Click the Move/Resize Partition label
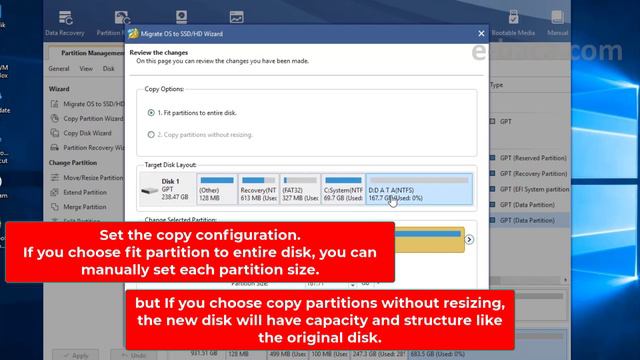The image size is (640, 360). point(93,178)
